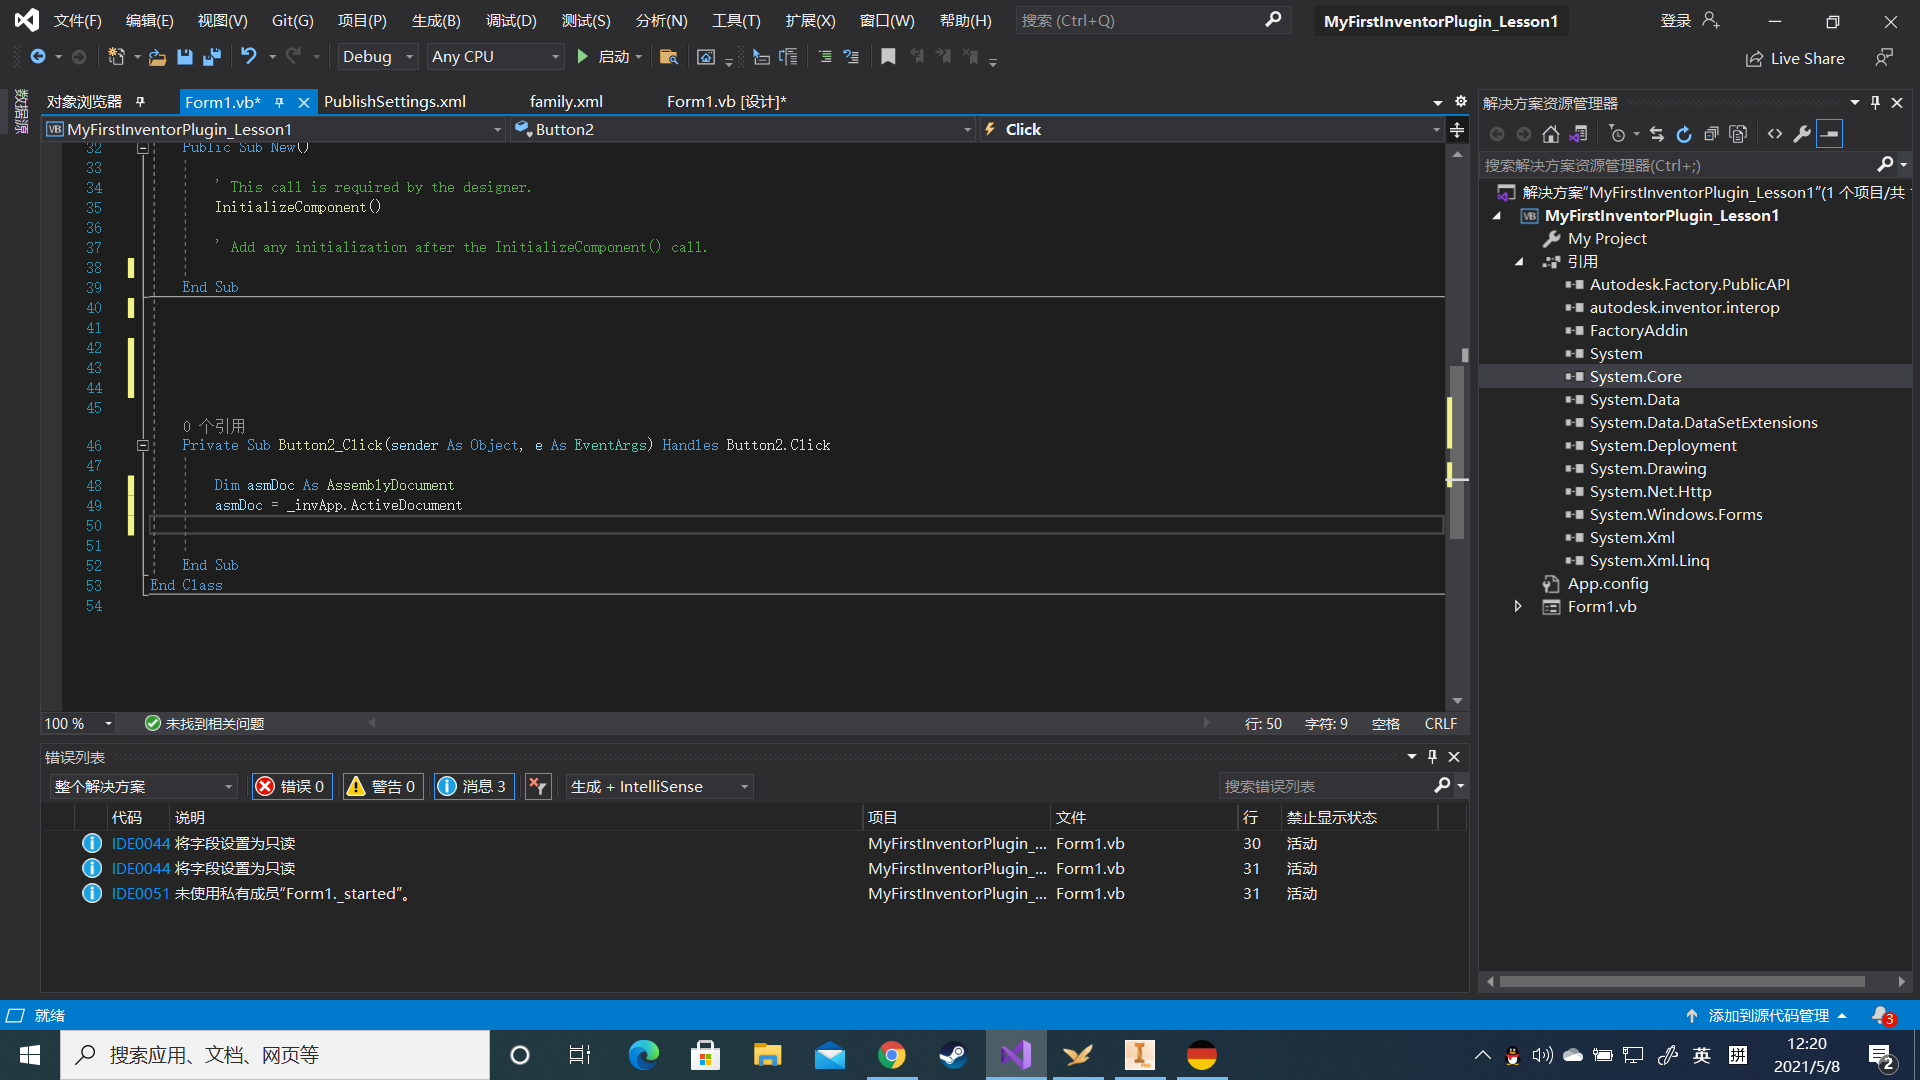This screenshot has width=1920, height=1080.
Task: Click View Code icon in Solution Explorer
Action: click(x=1775, y=134)
